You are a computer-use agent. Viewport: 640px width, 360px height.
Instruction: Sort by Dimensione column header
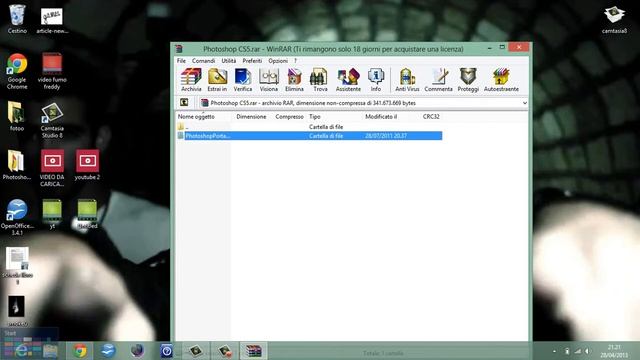pyautogui.click(x=251, y=117)
